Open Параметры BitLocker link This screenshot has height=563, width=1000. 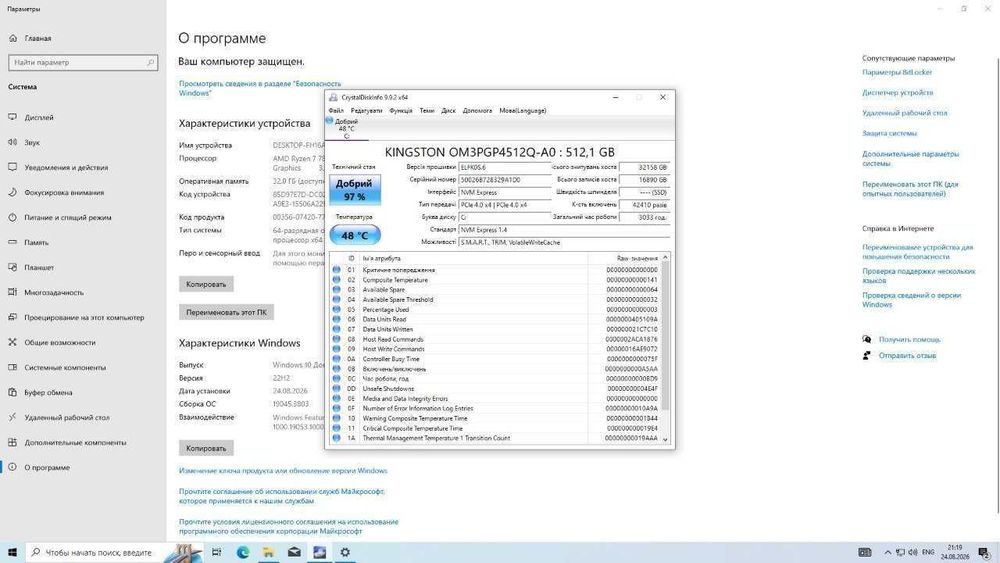pyautogui.click(x=897, y=72)
